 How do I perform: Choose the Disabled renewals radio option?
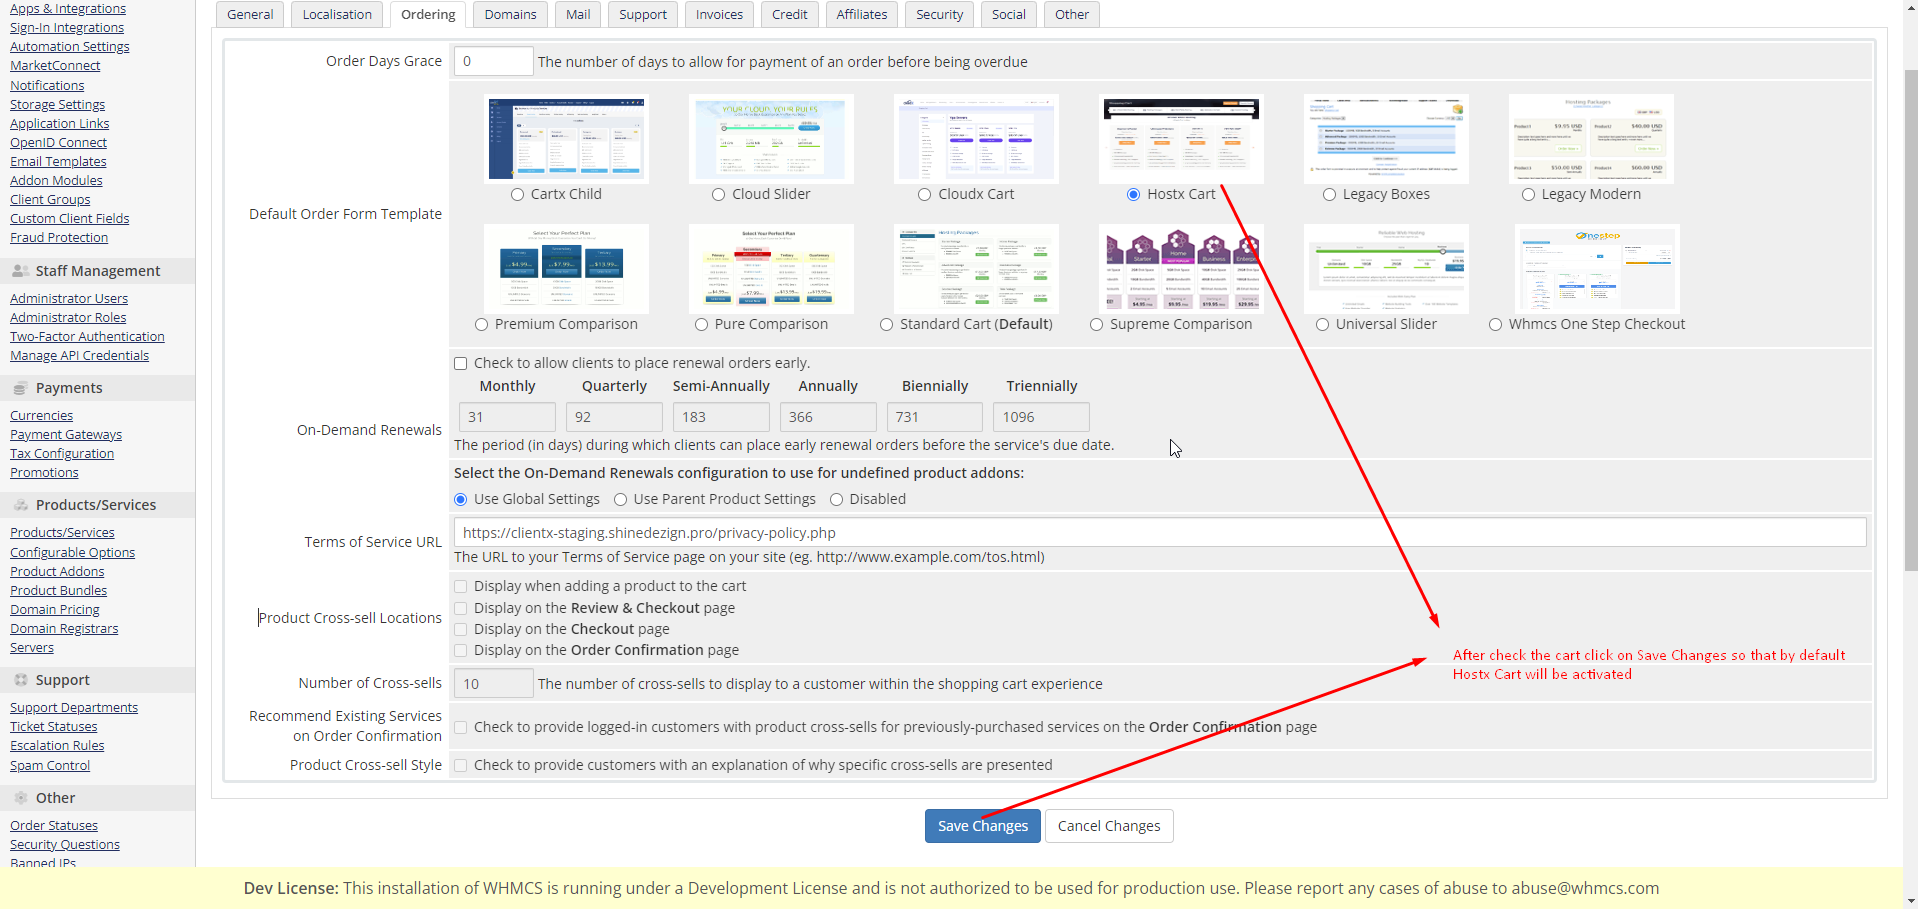(837, 500)
